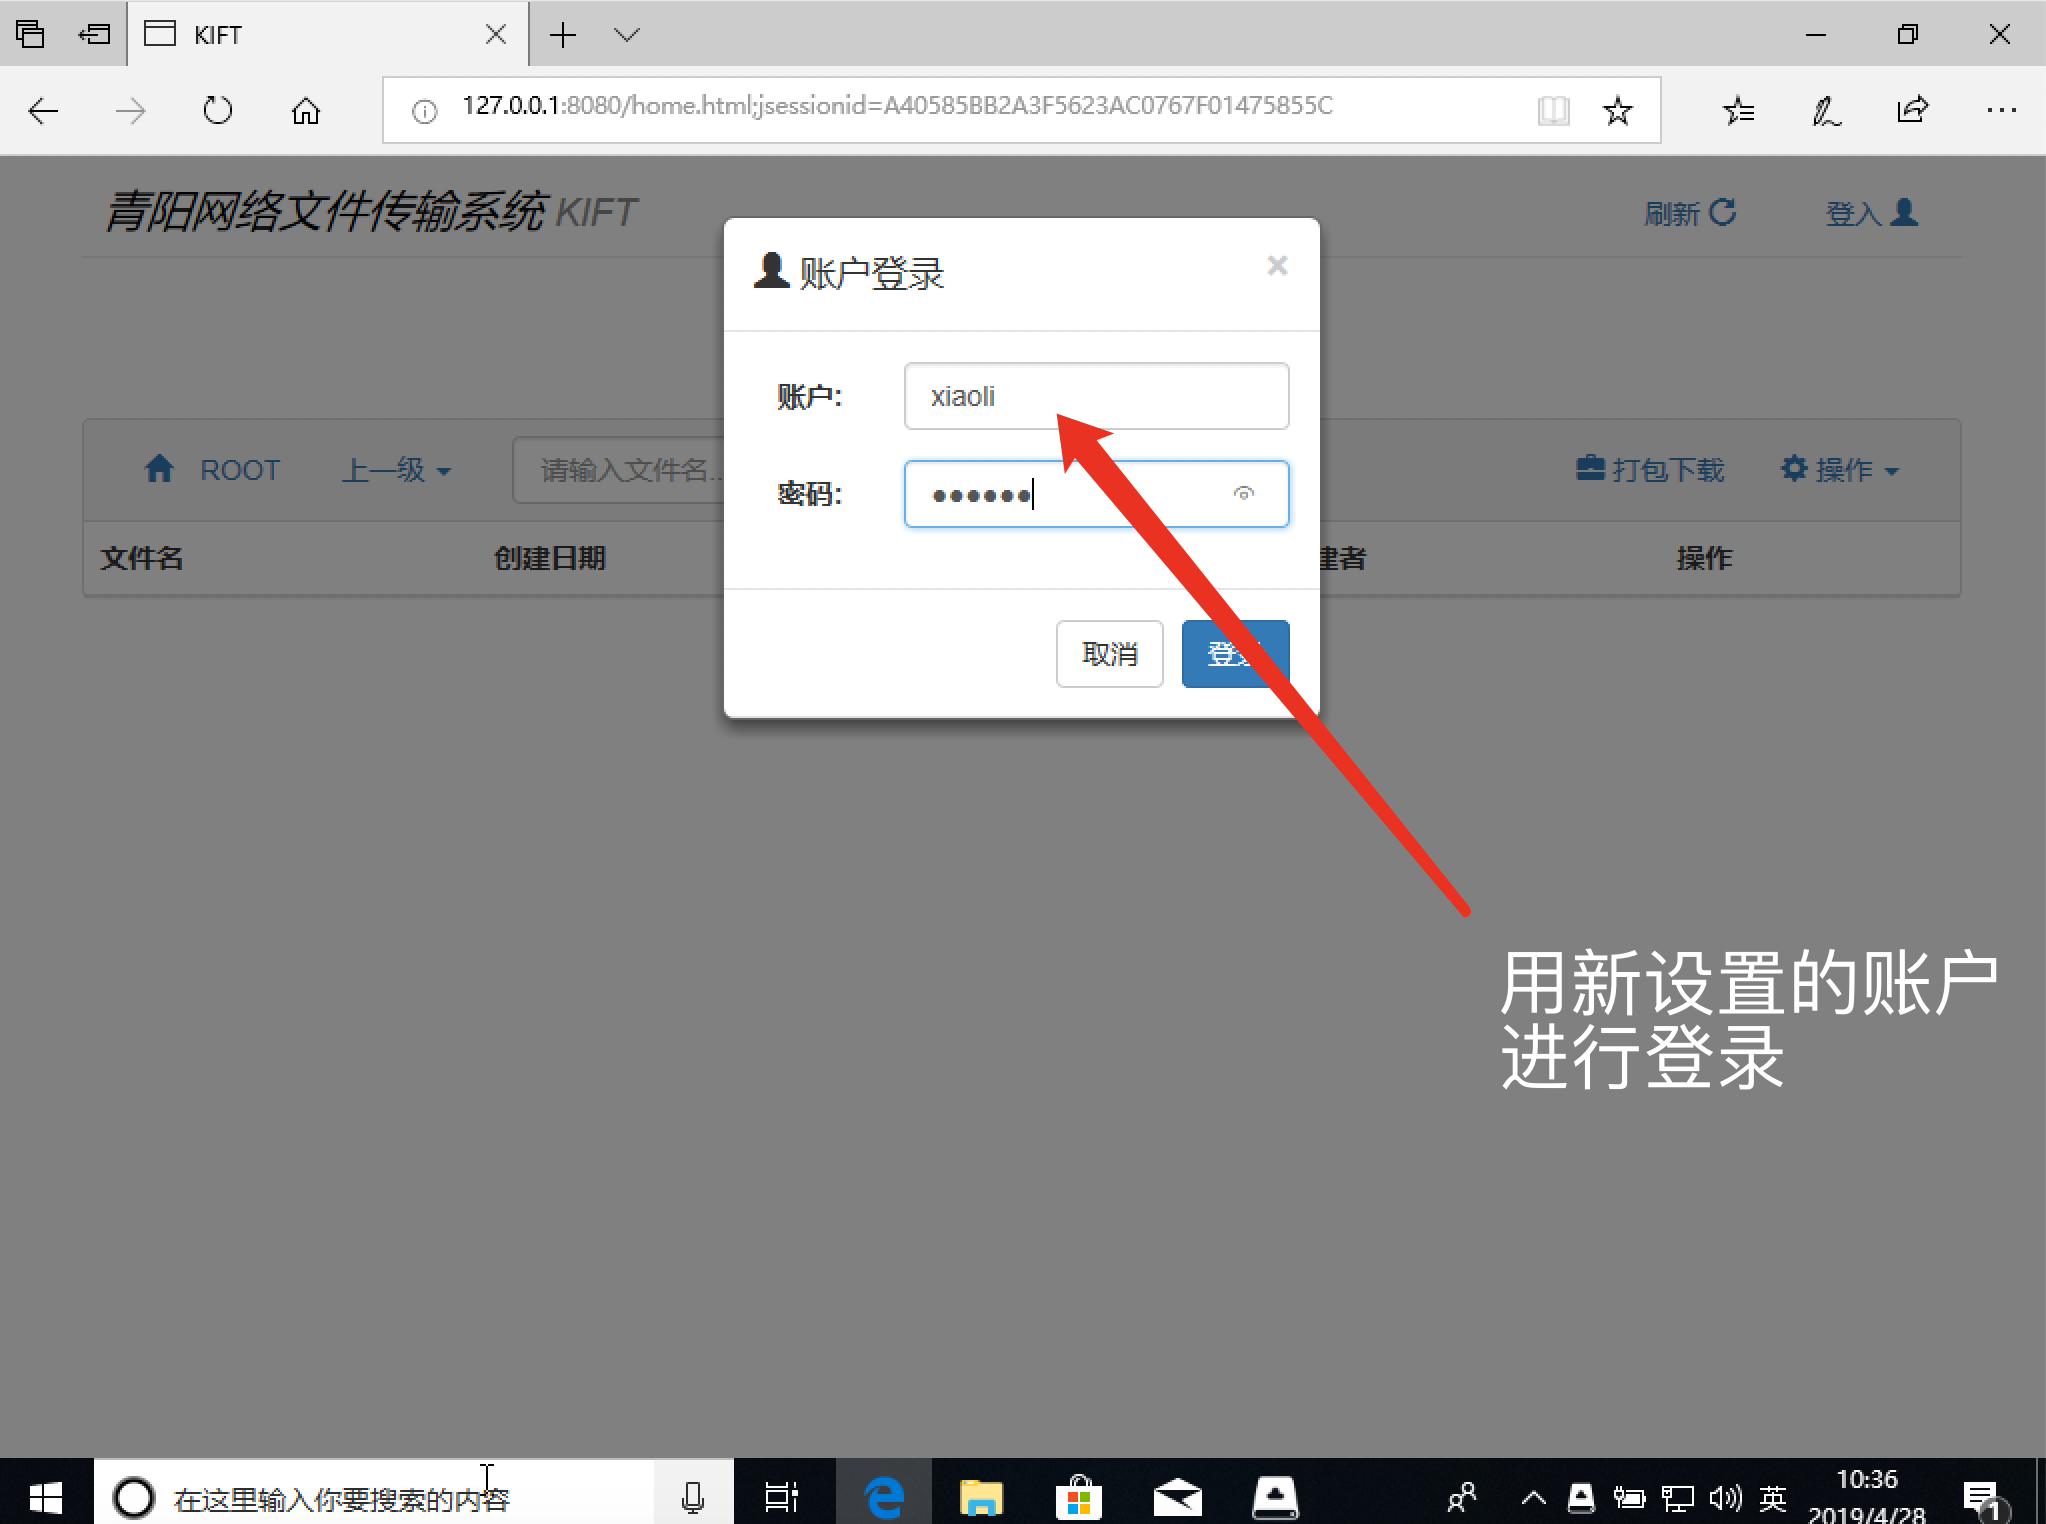Screen dimensions: 2046x1524
Task: Show hidden system tray icons
Action: tap(1533, 1497)
